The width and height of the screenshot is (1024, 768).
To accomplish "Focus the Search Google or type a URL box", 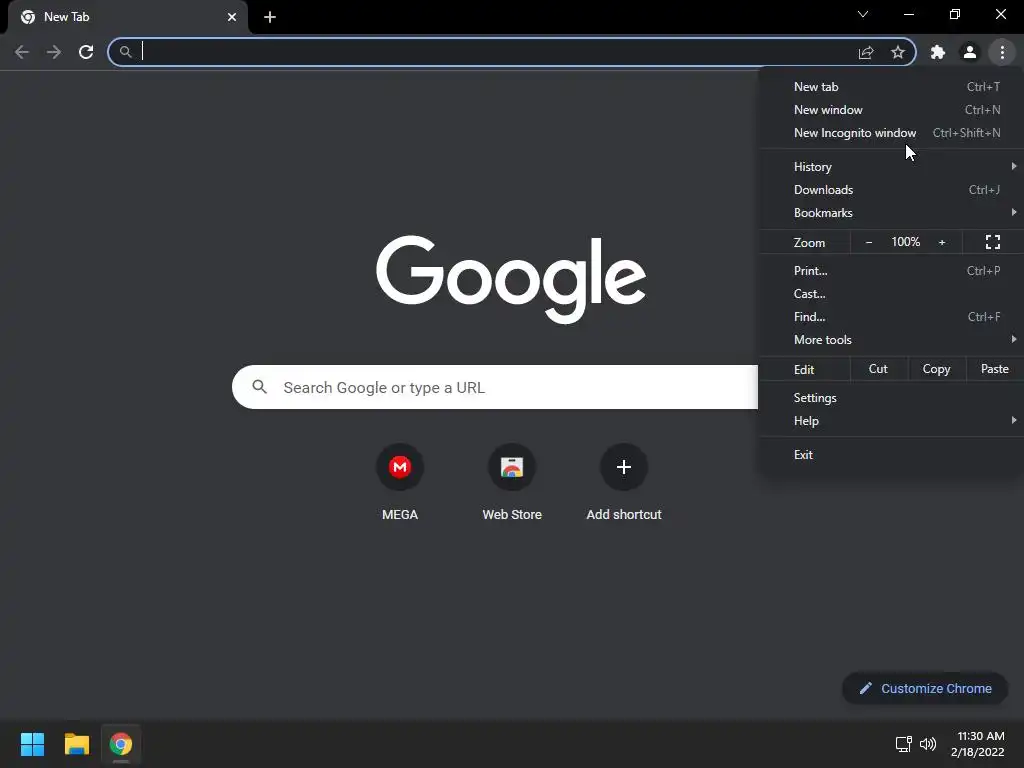I will pyautogui.click(x=495, y=387).
